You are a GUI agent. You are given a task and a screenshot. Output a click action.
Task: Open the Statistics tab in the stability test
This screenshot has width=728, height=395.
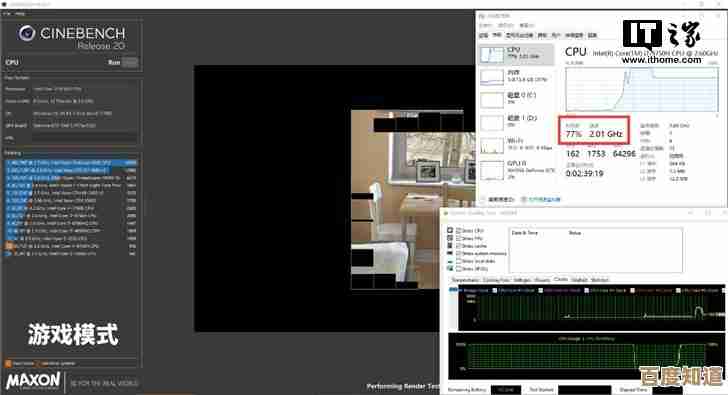600,280
